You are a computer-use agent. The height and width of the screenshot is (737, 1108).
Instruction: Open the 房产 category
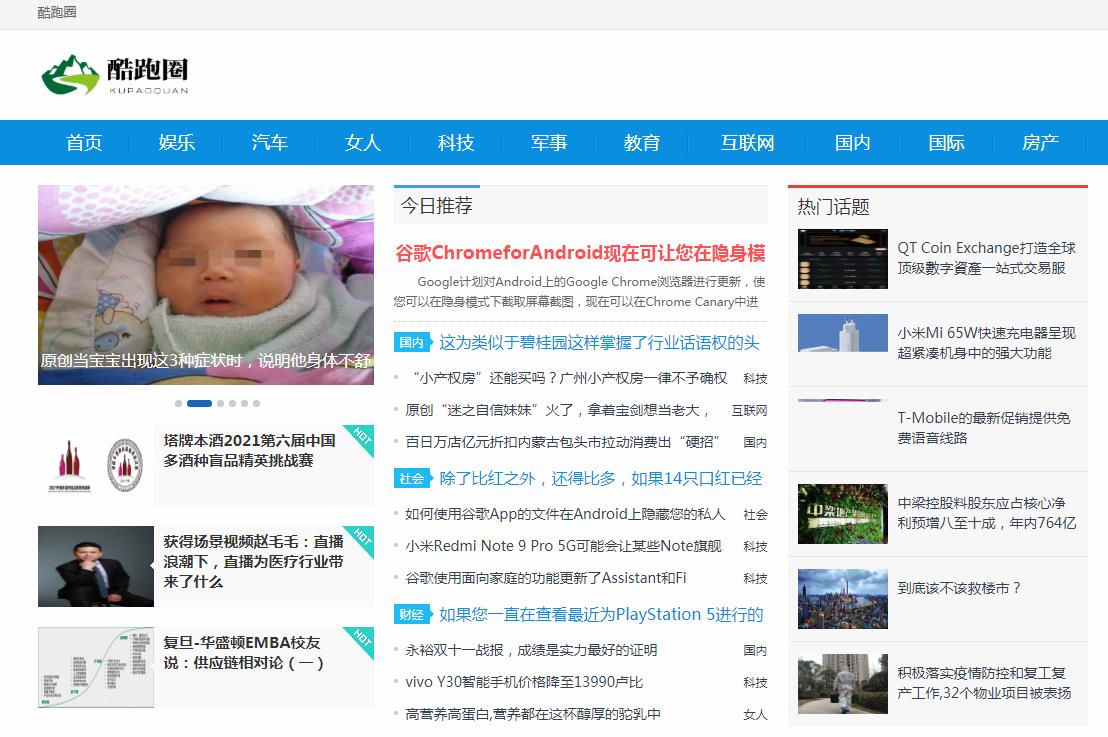click(x=1040, y=143)
